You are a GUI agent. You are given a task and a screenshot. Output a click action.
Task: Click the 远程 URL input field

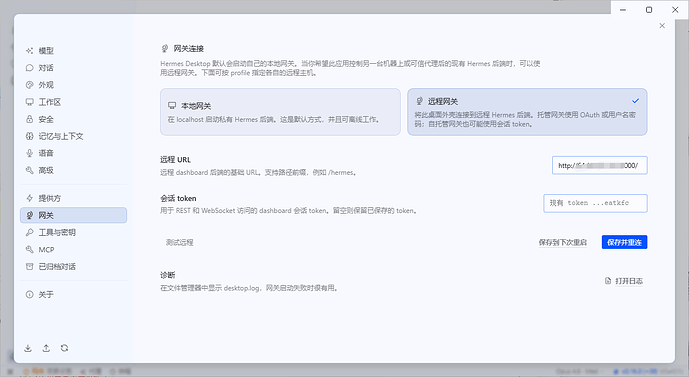pyautogui.click(x=599, y=165)
